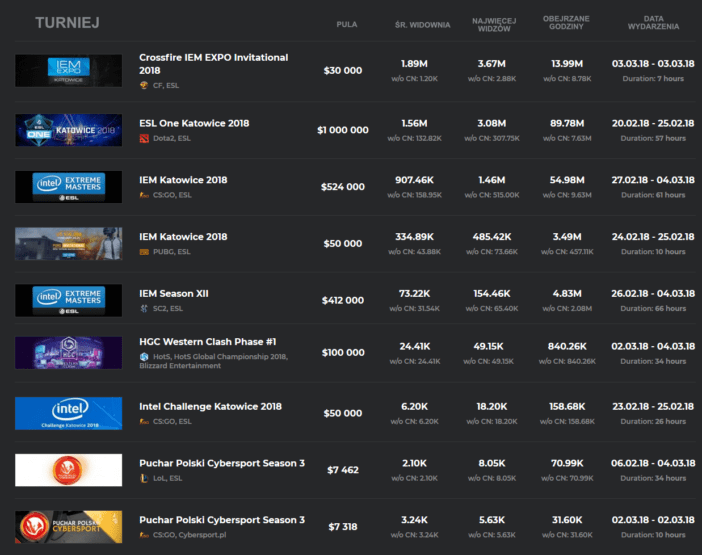Open the HGC Western Clash banner thumbnail
Viewport: 702px width, 555px height.
tap(68, 353)
